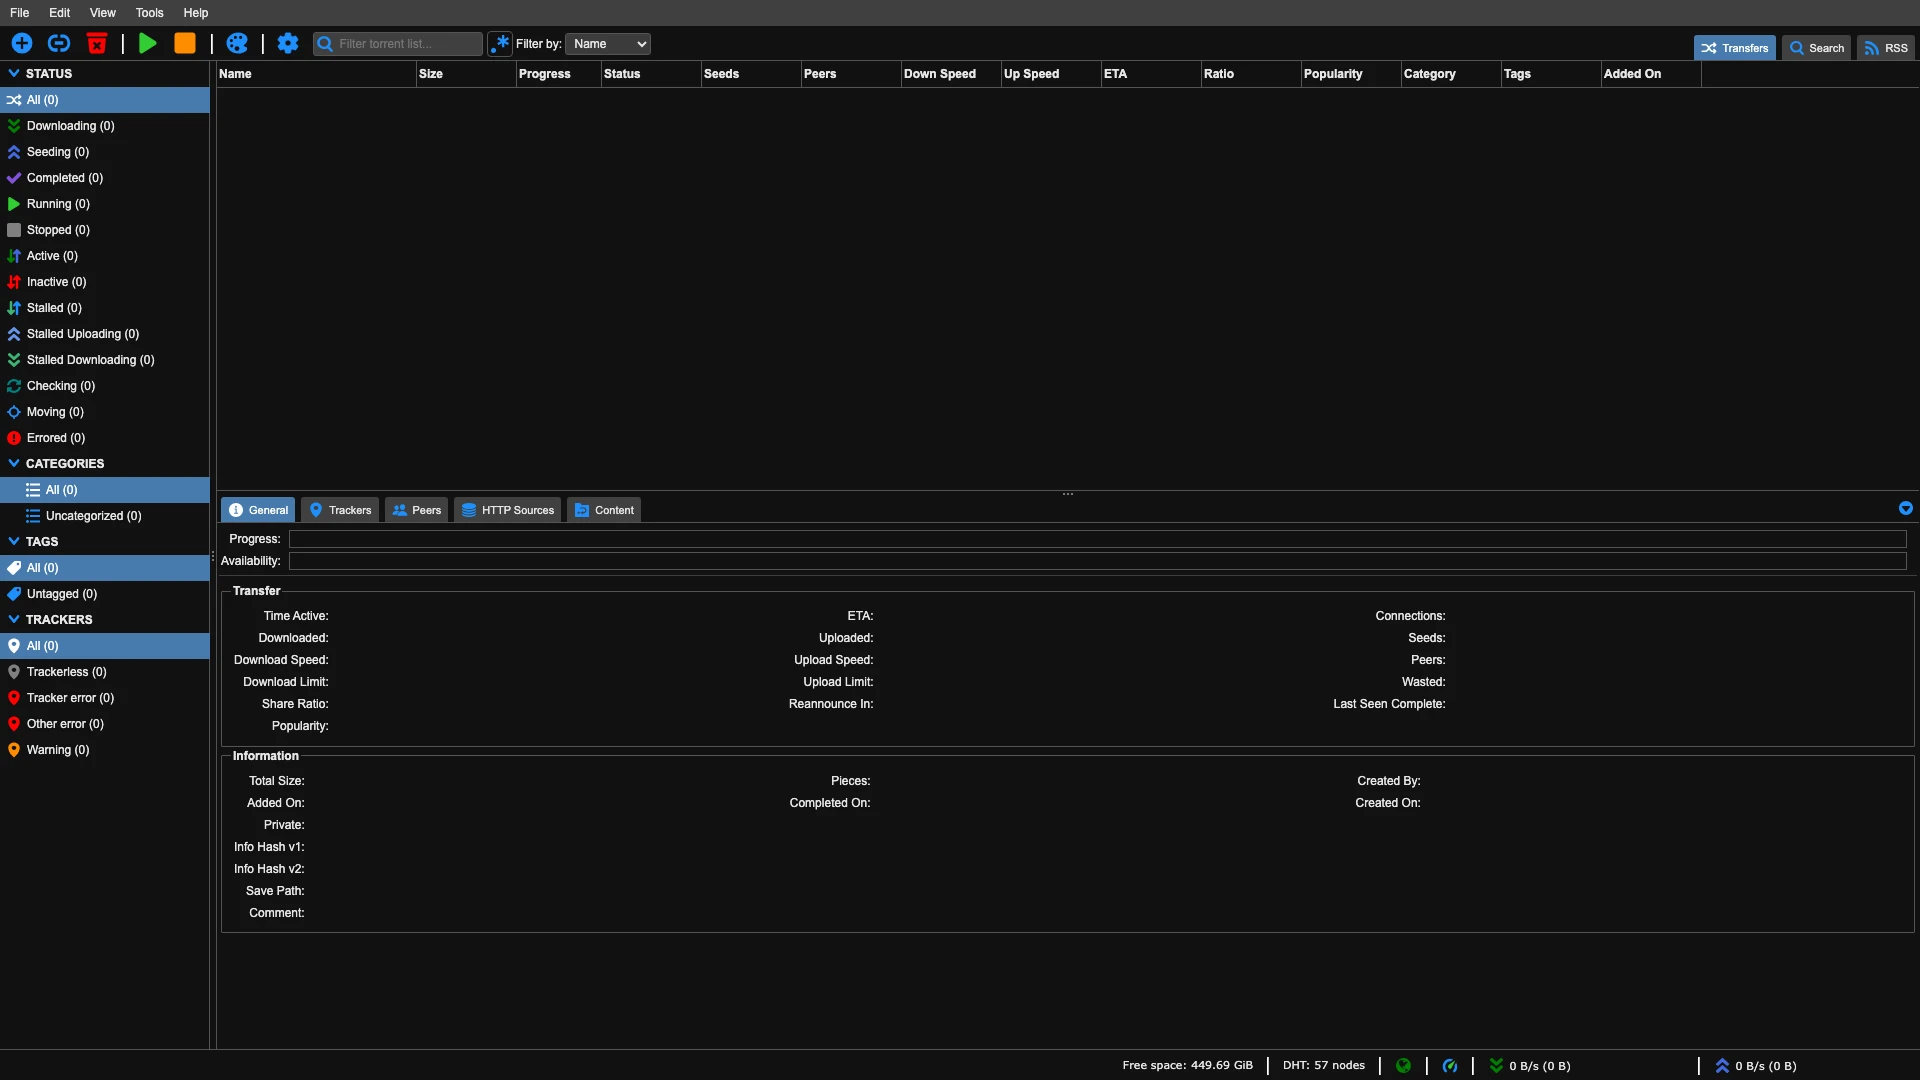Open the Tools menu
Image resolution: width=1920 pixels, height=1080 pixels.
[150, 13]
